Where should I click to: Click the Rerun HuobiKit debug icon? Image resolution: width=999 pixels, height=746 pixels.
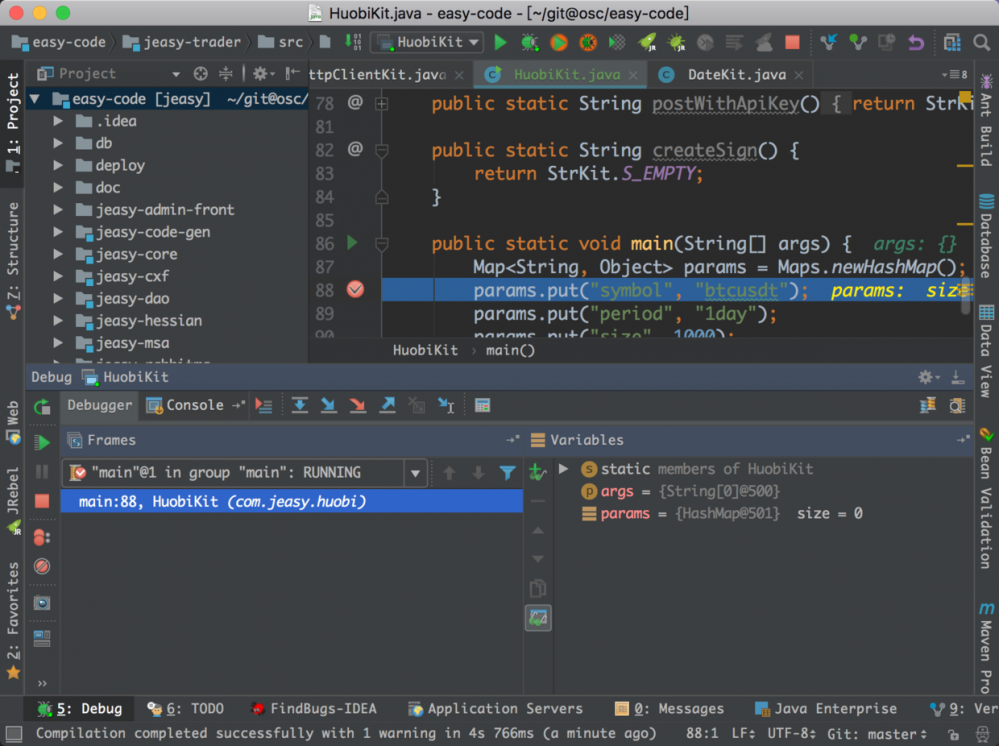(x=42, y=407)
